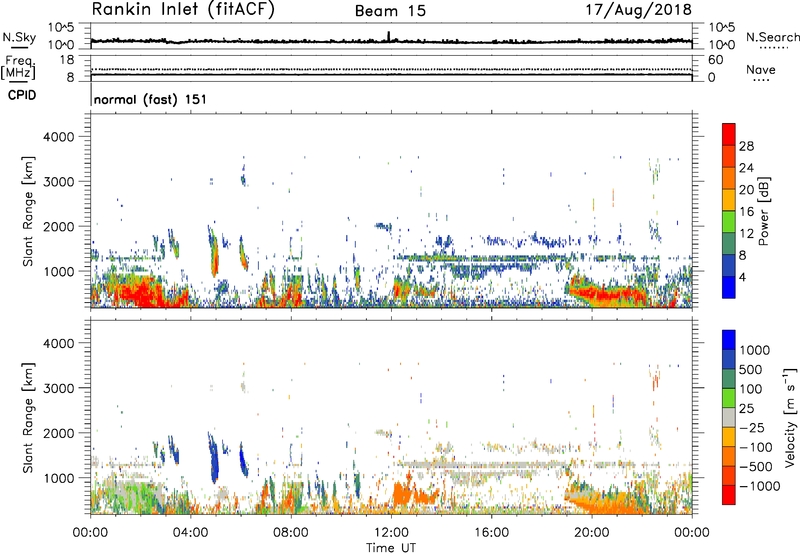Select the "N.Sky" legend label
The width and height of the screenshot is (800, 554).
pyautogui.click(x=19, y=37)
